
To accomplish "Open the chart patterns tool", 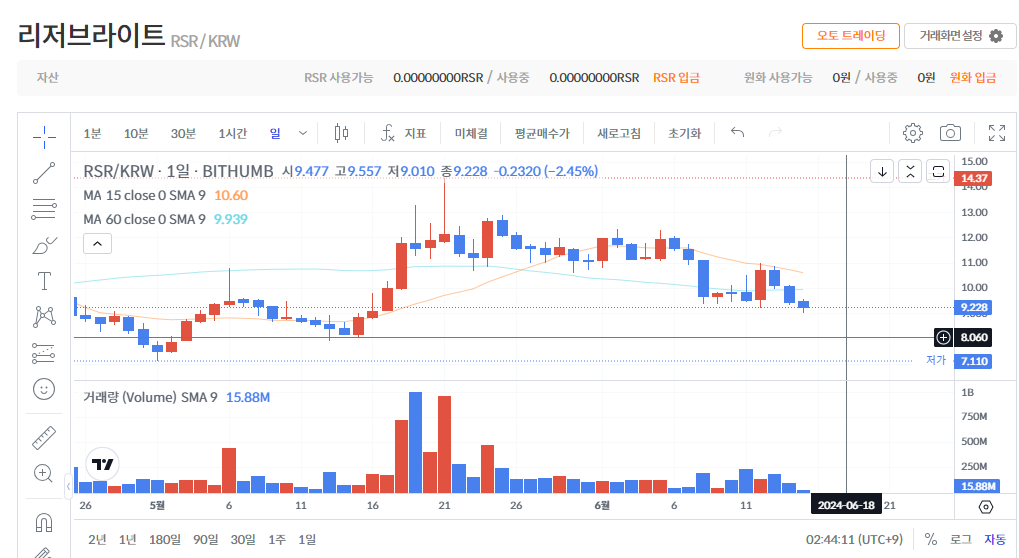I will (x=44, y=317).
